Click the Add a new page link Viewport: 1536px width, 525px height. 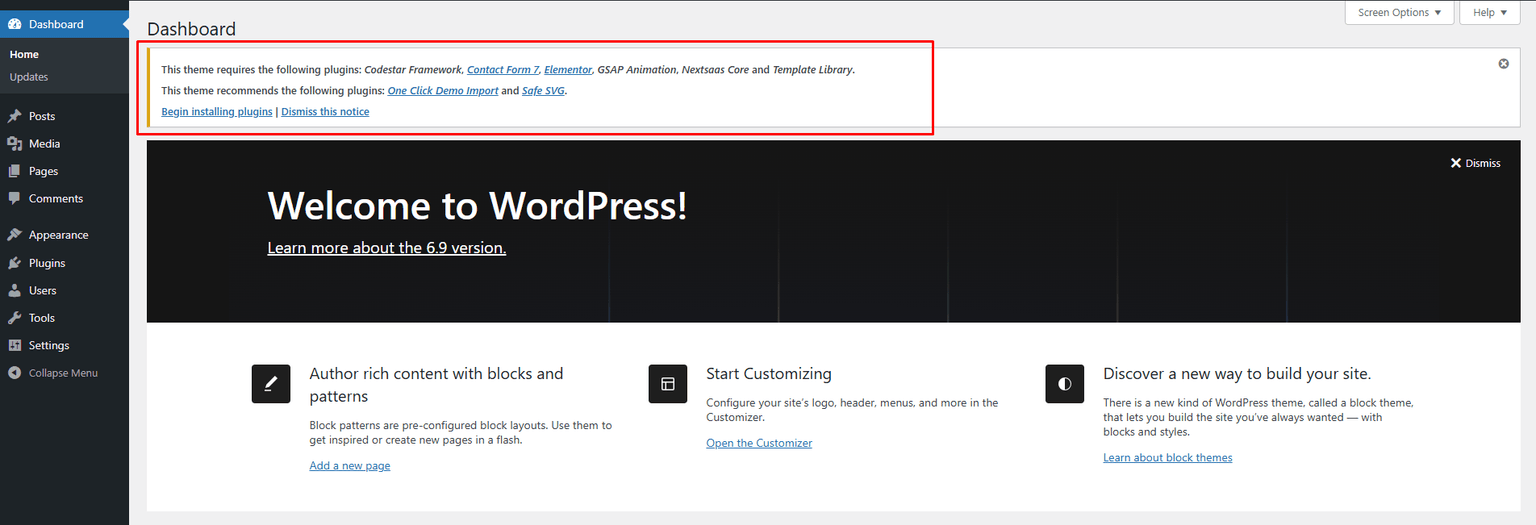(x=350, y=466)
